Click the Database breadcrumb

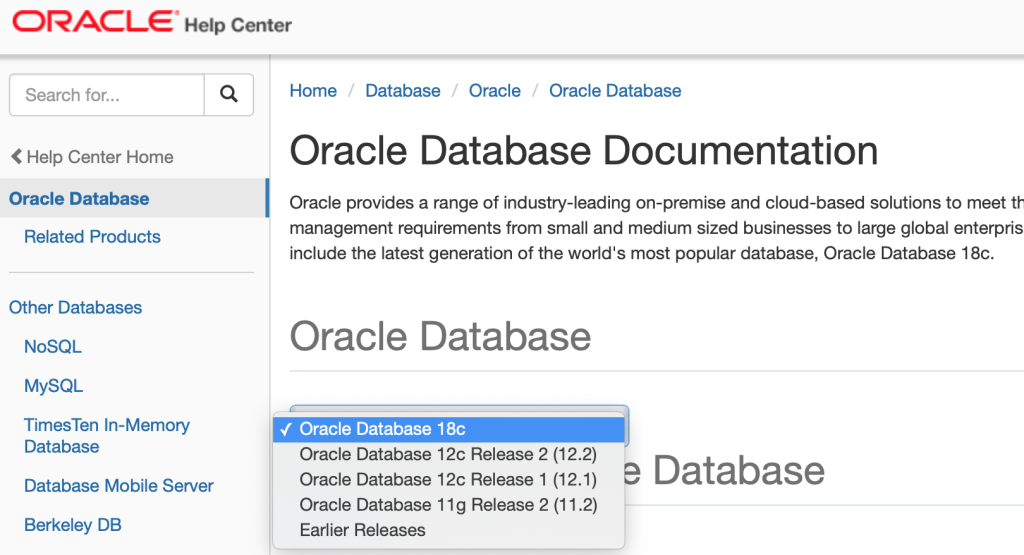coord(403,91)
